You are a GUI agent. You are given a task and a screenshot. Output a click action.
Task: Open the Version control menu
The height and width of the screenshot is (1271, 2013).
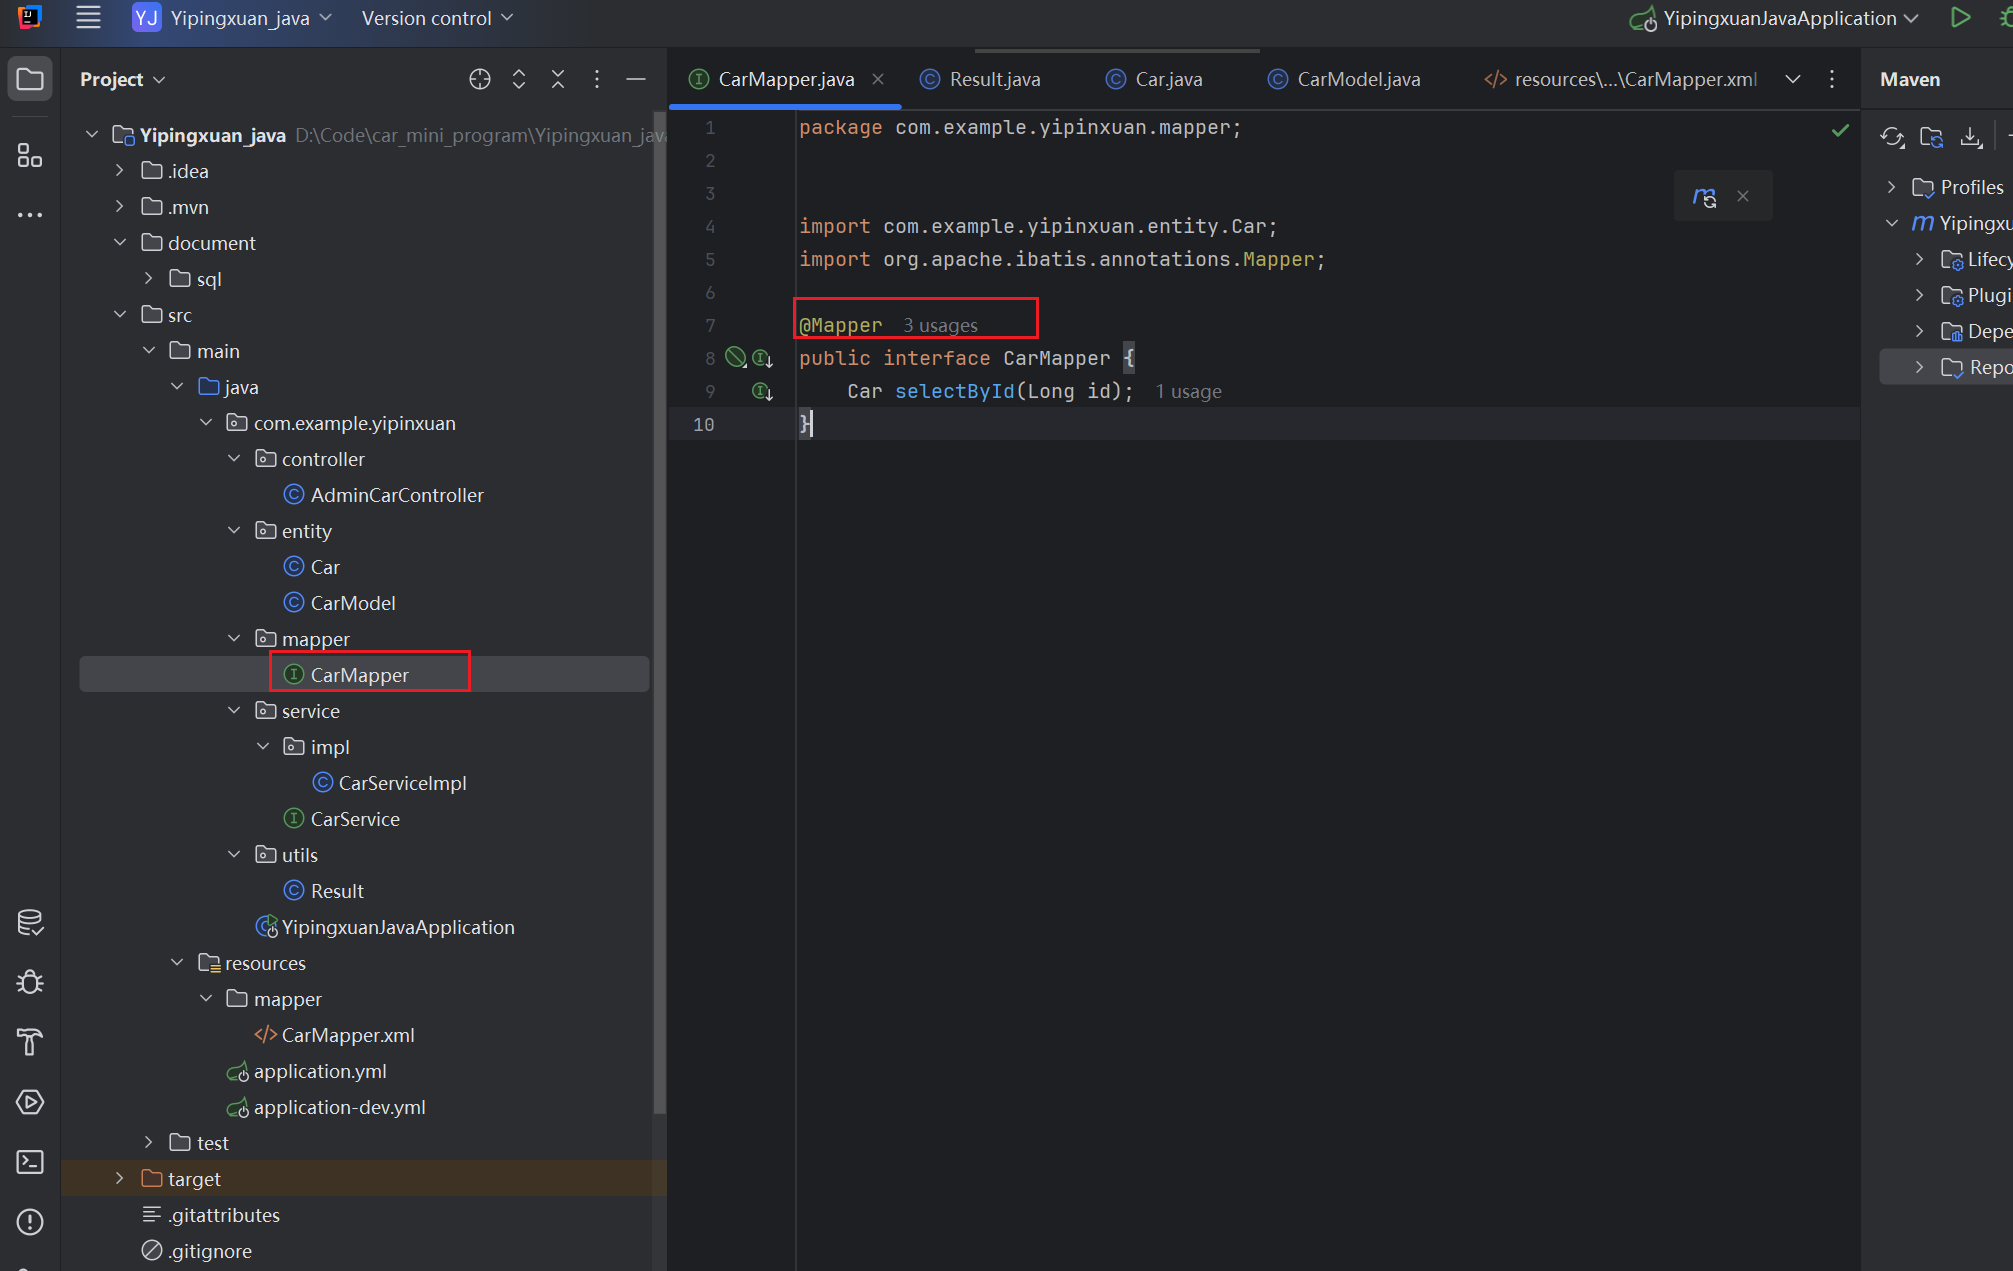[437, 18]
